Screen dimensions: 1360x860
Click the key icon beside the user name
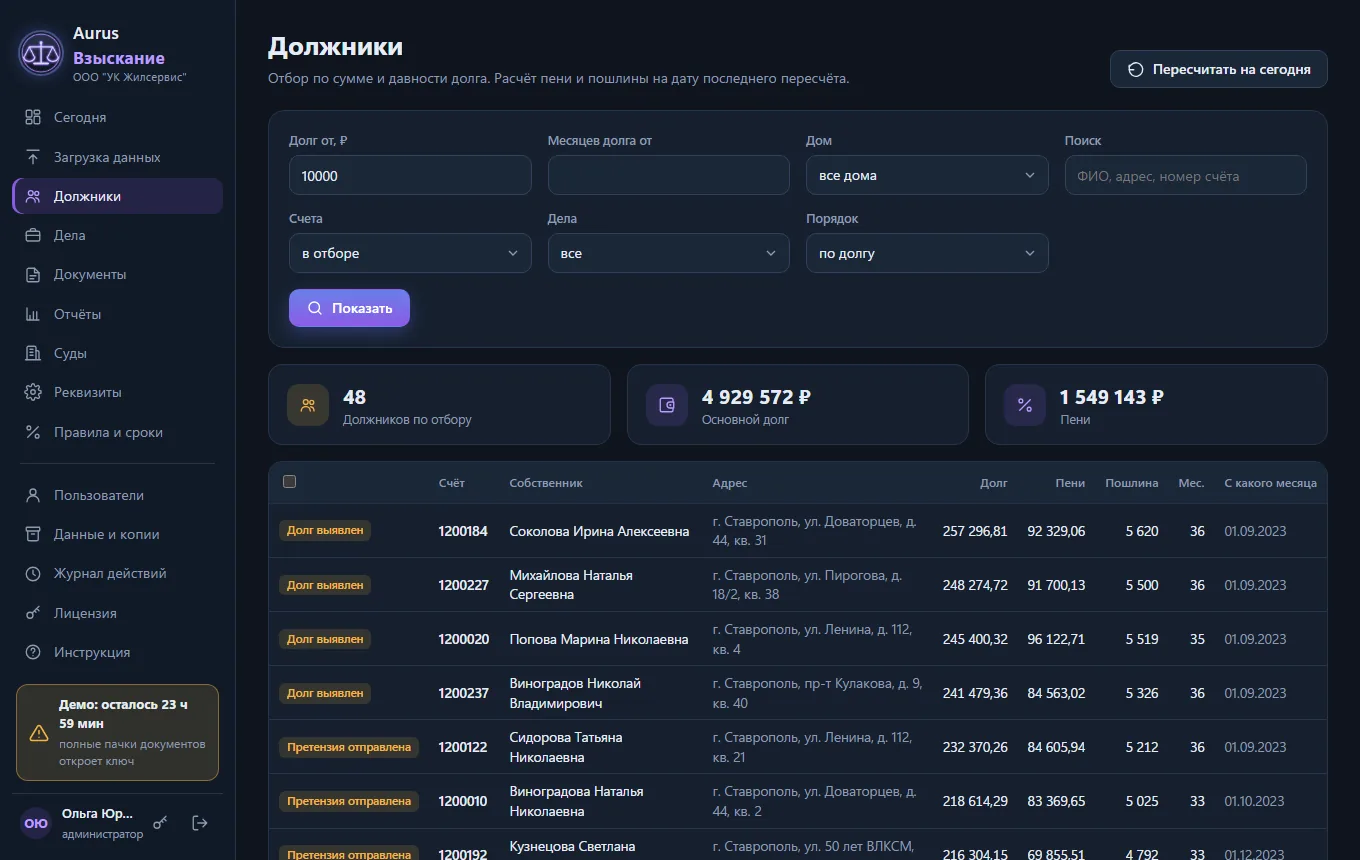click(160, 823)
